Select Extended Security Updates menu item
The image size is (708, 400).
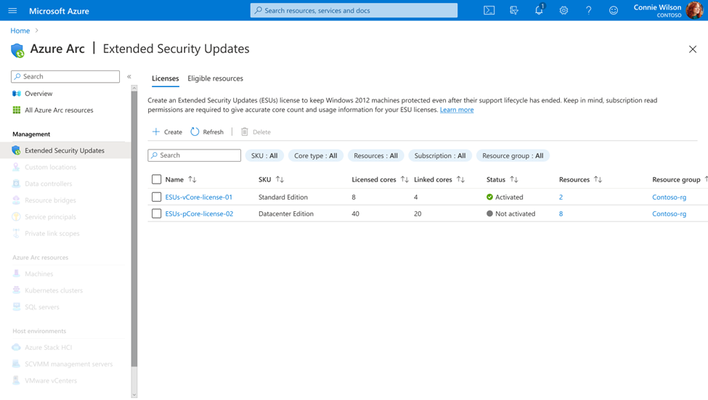[65, 150]
